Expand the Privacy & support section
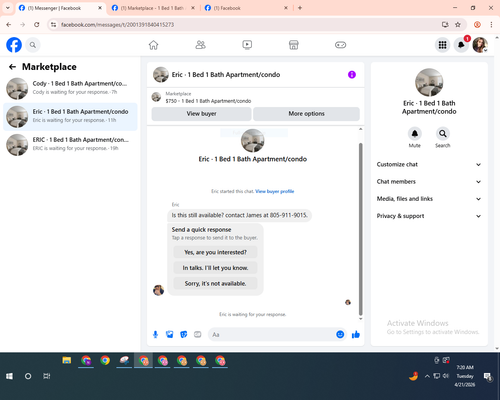Screen dimensions: 500x400 (429, 216)
